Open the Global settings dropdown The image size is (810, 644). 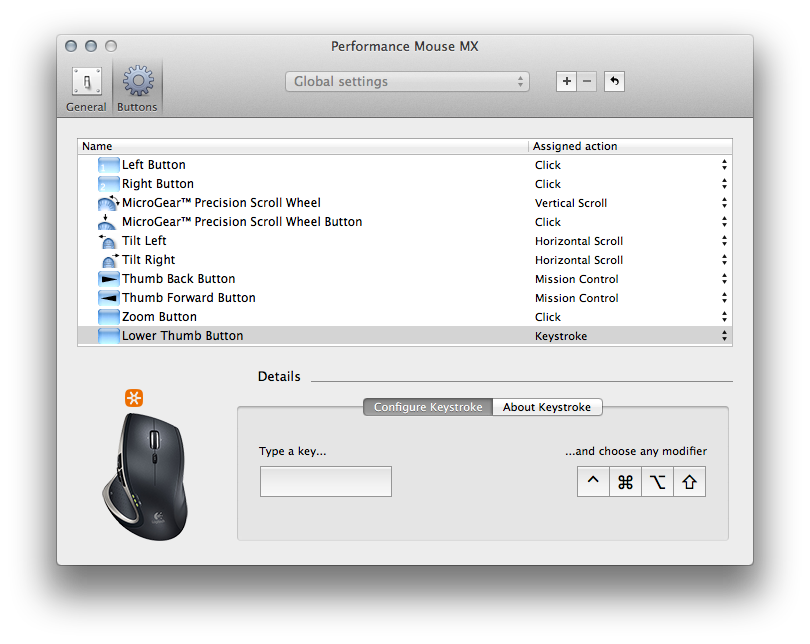coord(407,82)
